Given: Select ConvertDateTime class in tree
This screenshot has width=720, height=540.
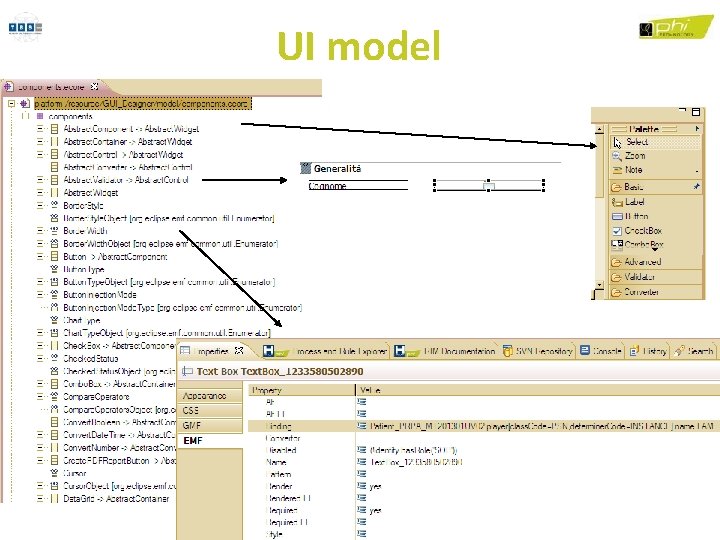Looking at the screenshot, I should (119, 435).
